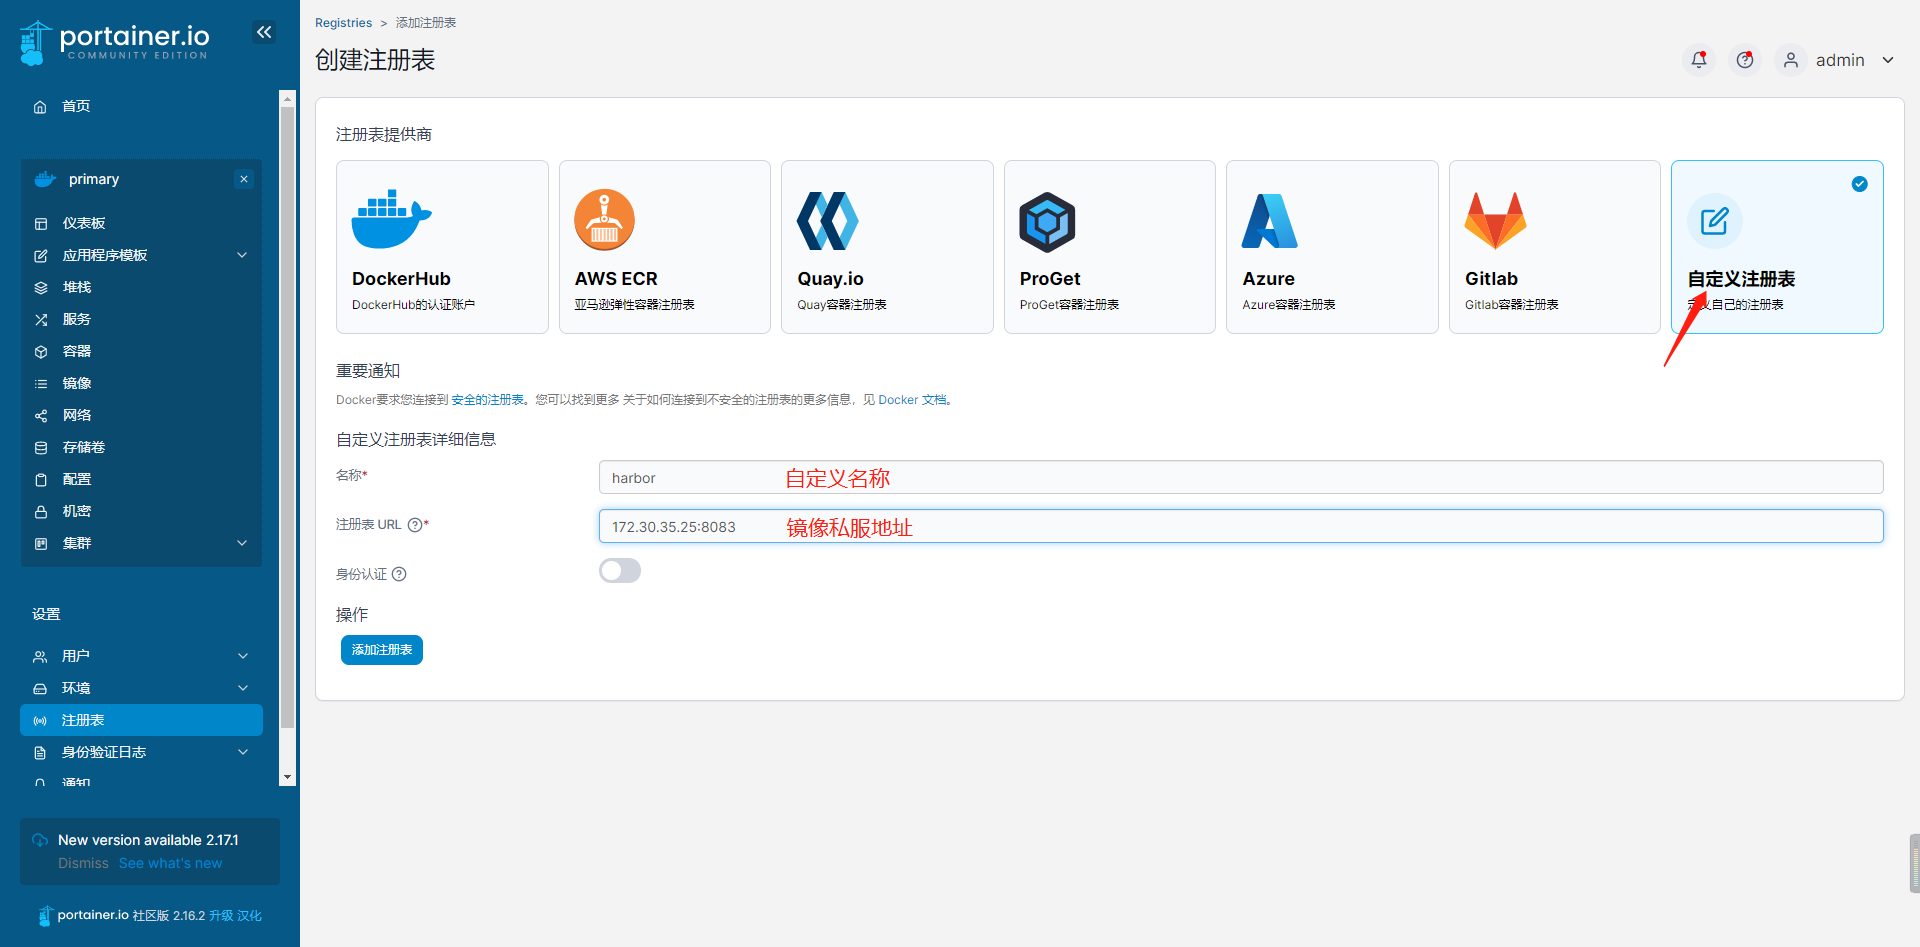Image resolution: width=1920 pixels, height=947 pixels.
Task: Expand the 应用程序模板 chevron
Action: pos(242,255)
